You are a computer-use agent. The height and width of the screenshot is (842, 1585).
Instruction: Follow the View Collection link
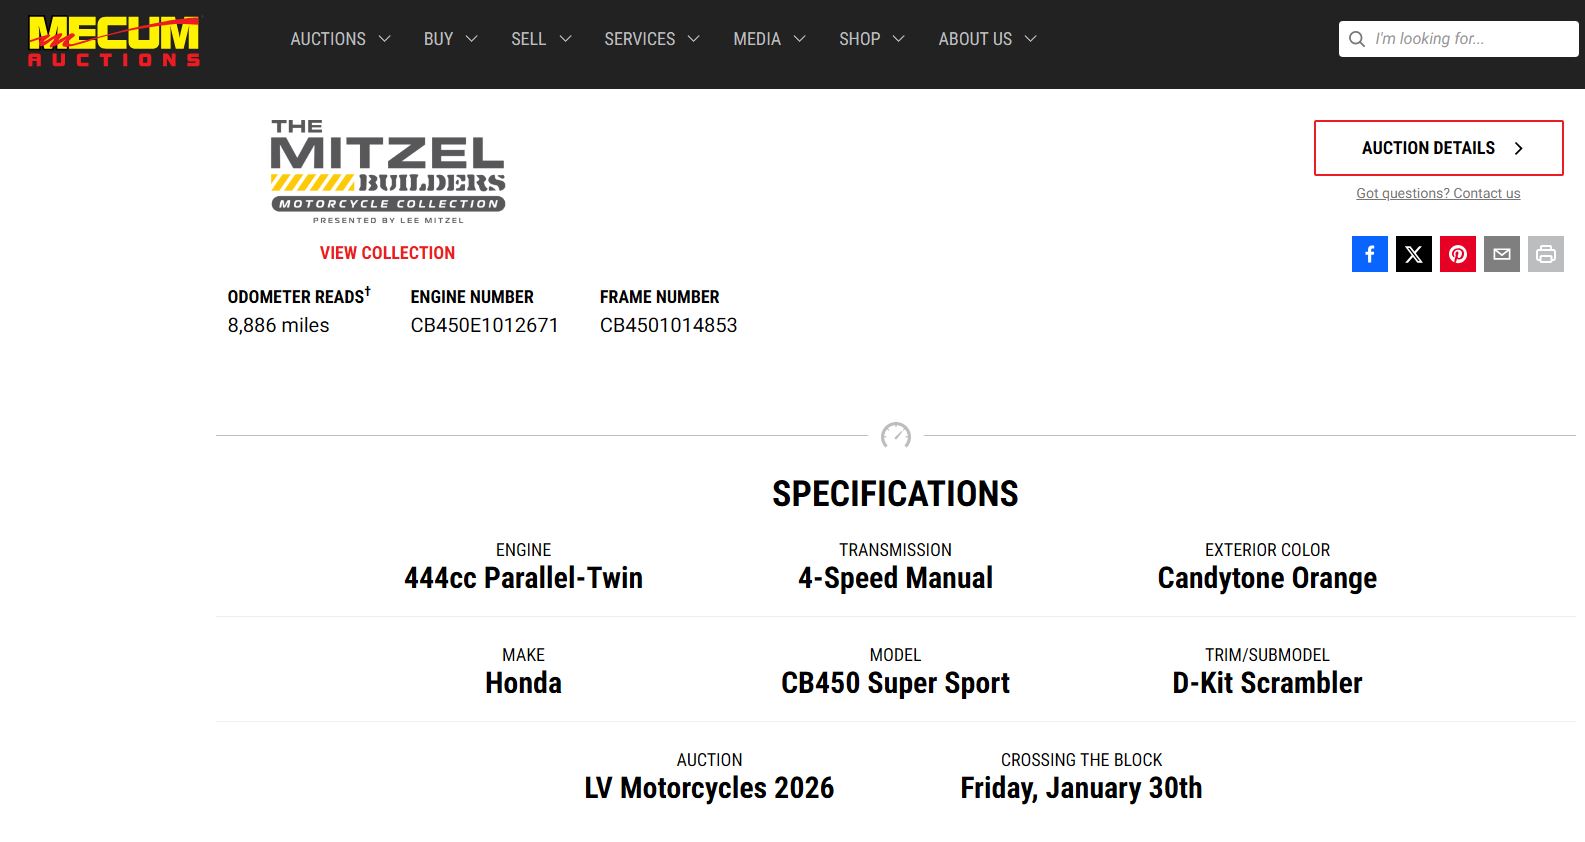tap(387, 253)
